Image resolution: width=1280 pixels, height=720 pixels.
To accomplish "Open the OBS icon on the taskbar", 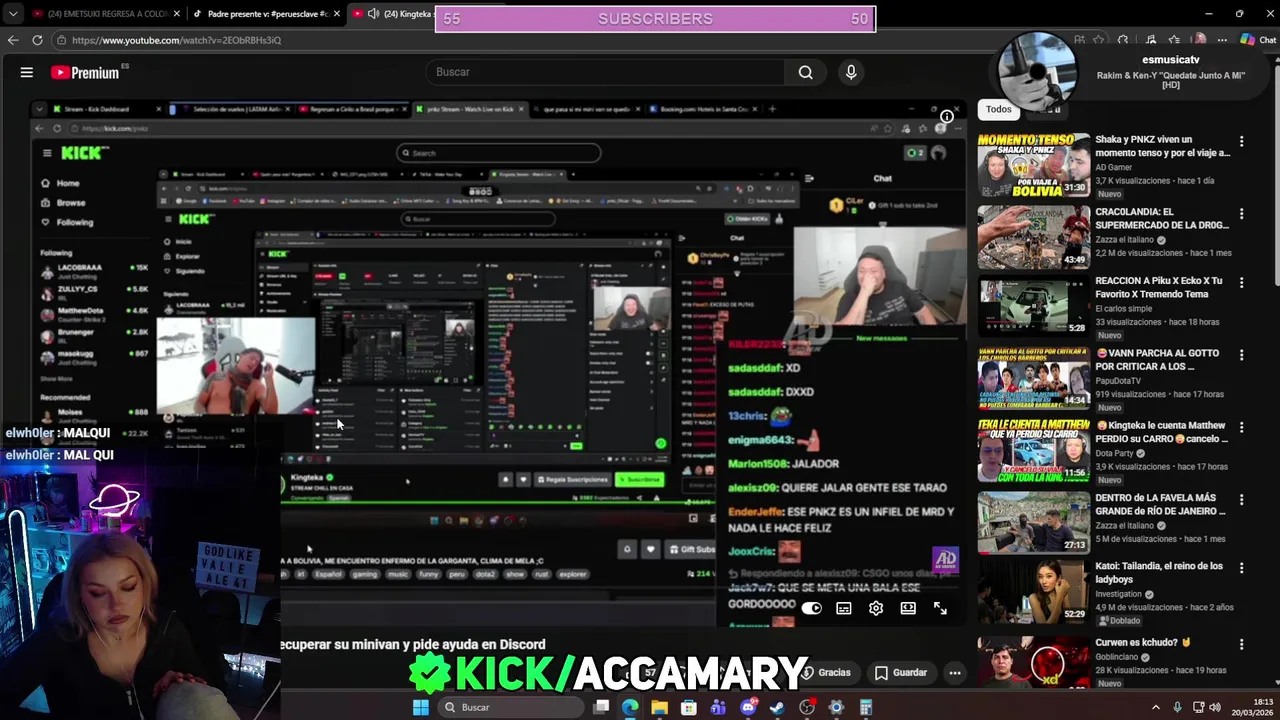I will coord(807,707).
